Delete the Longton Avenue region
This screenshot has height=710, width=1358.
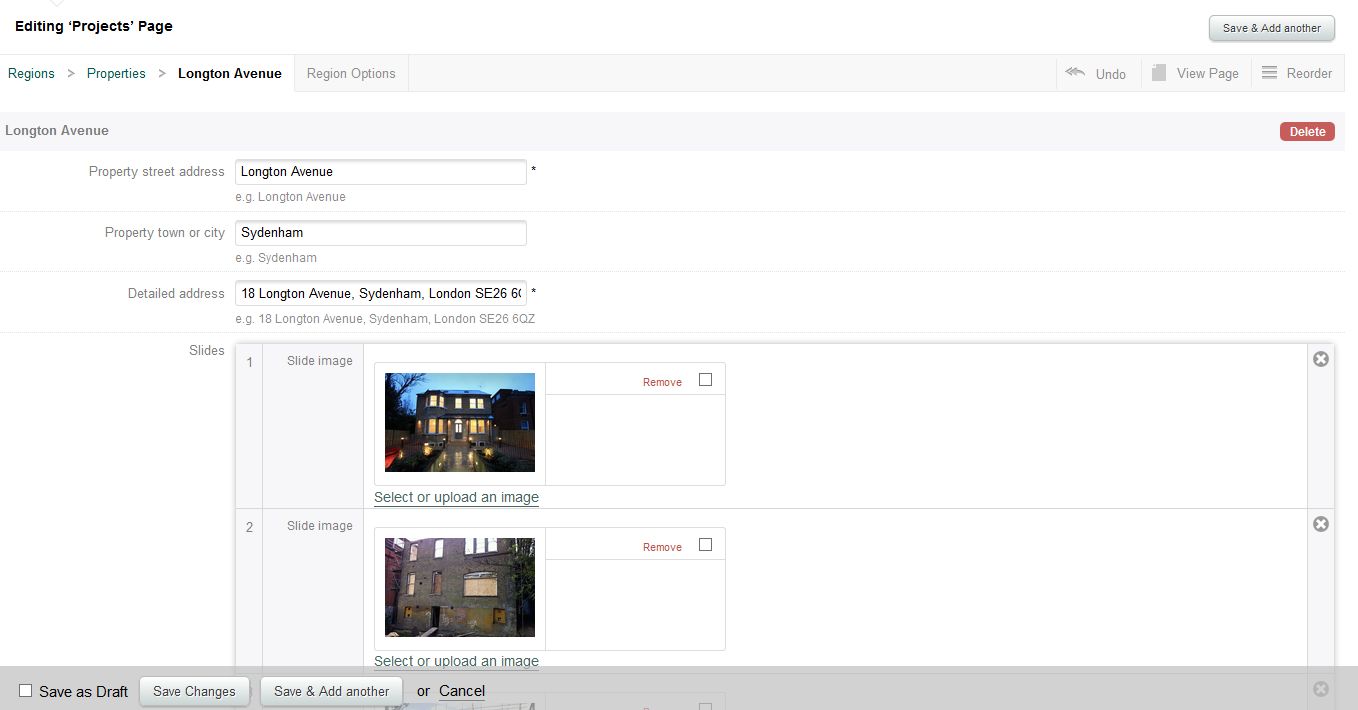[x=1307, y=131]
